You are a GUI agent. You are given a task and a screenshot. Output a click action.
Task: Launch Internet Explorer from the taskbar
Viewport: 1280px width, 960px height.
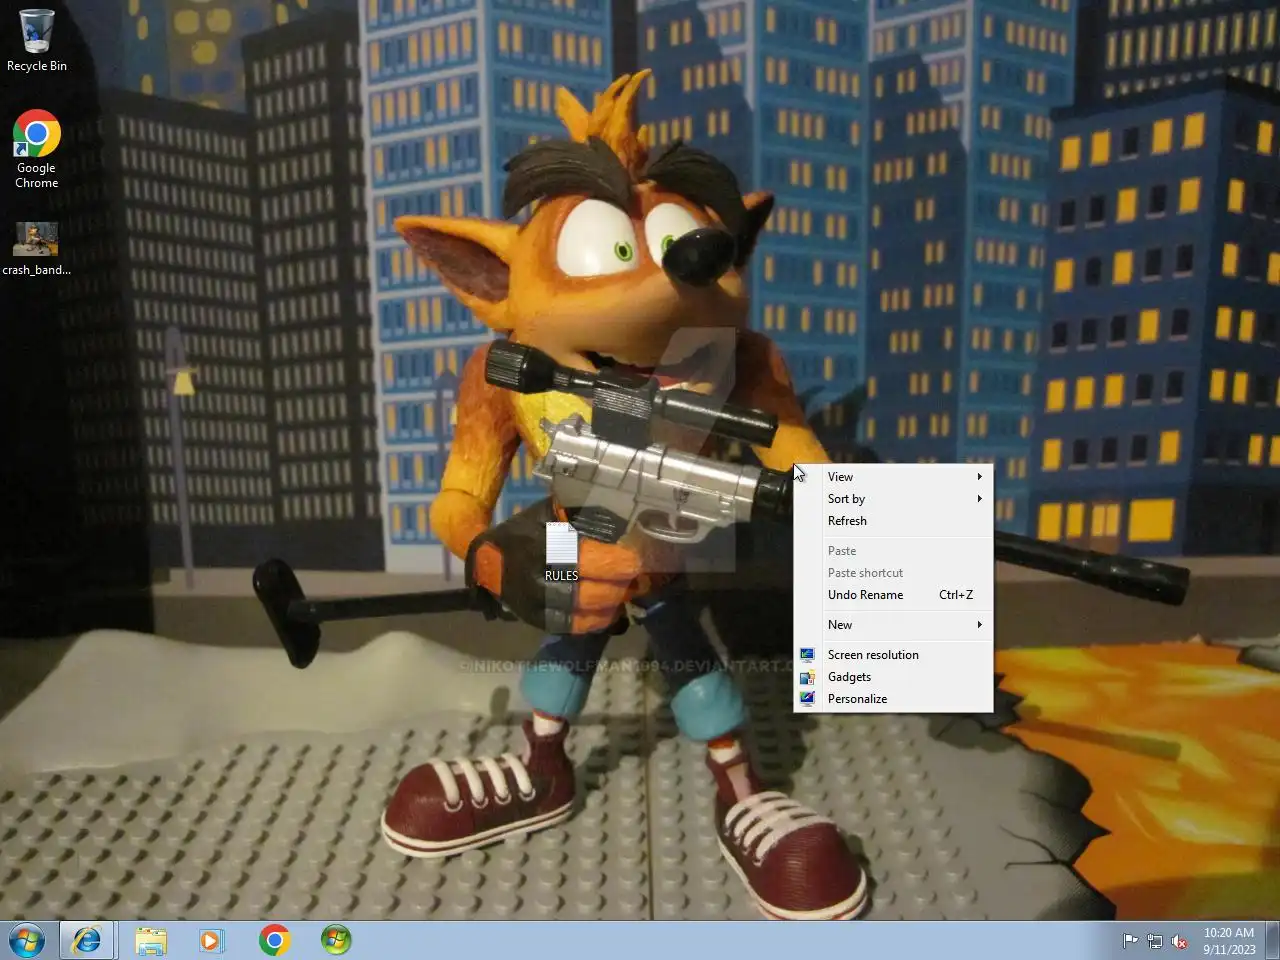(87, 940)
